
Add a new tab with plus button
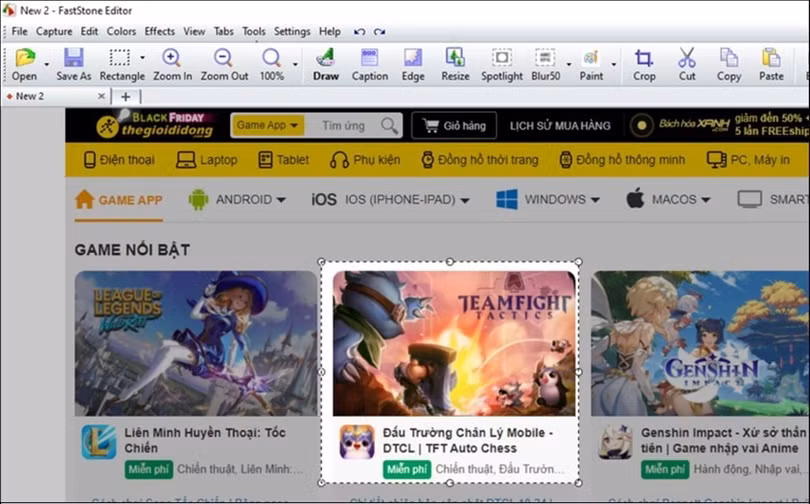pos(125,96)
